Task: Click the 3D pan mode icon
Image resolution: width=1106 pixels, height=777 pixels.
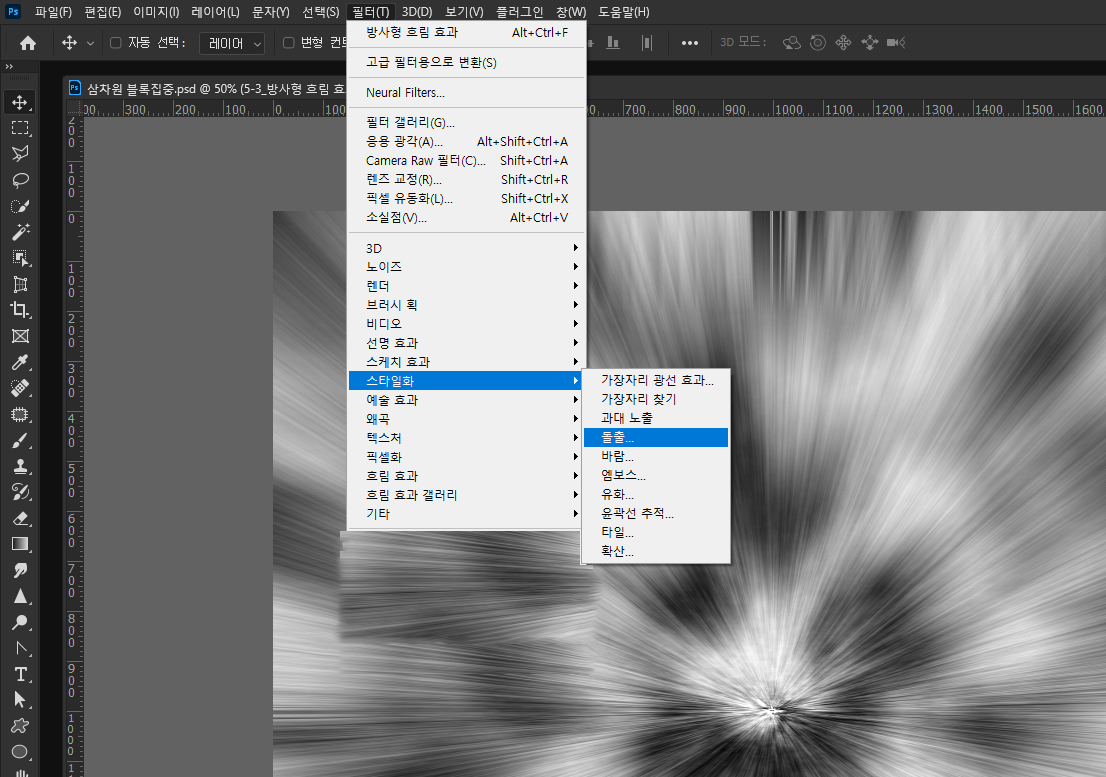Action: coord(844,43)
